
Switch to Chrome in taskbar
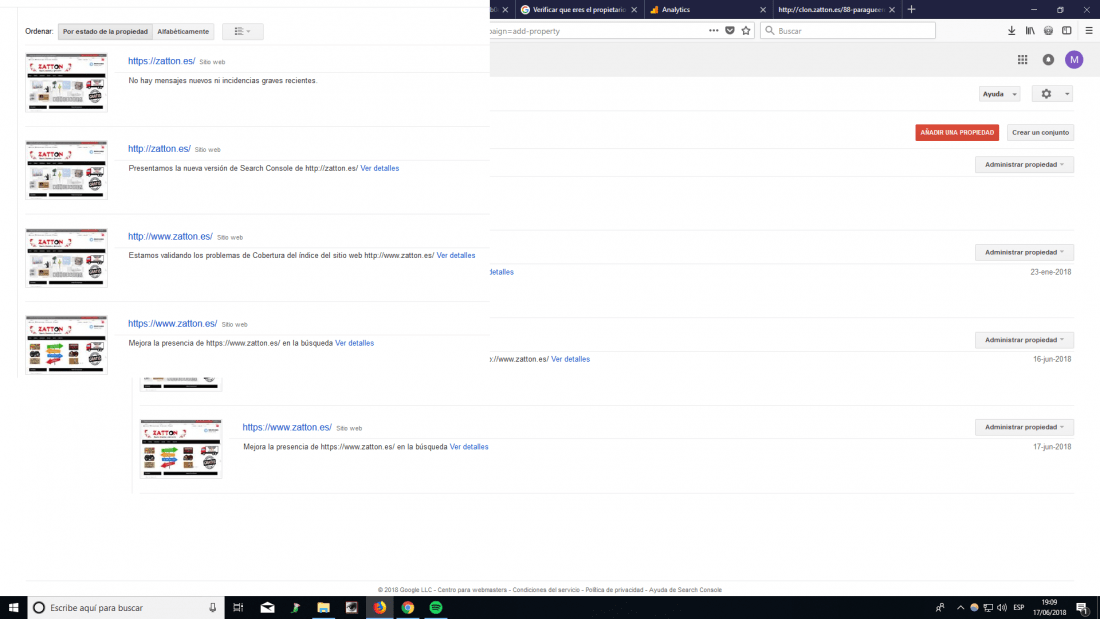pyautogui.click(x=408, y=608)
